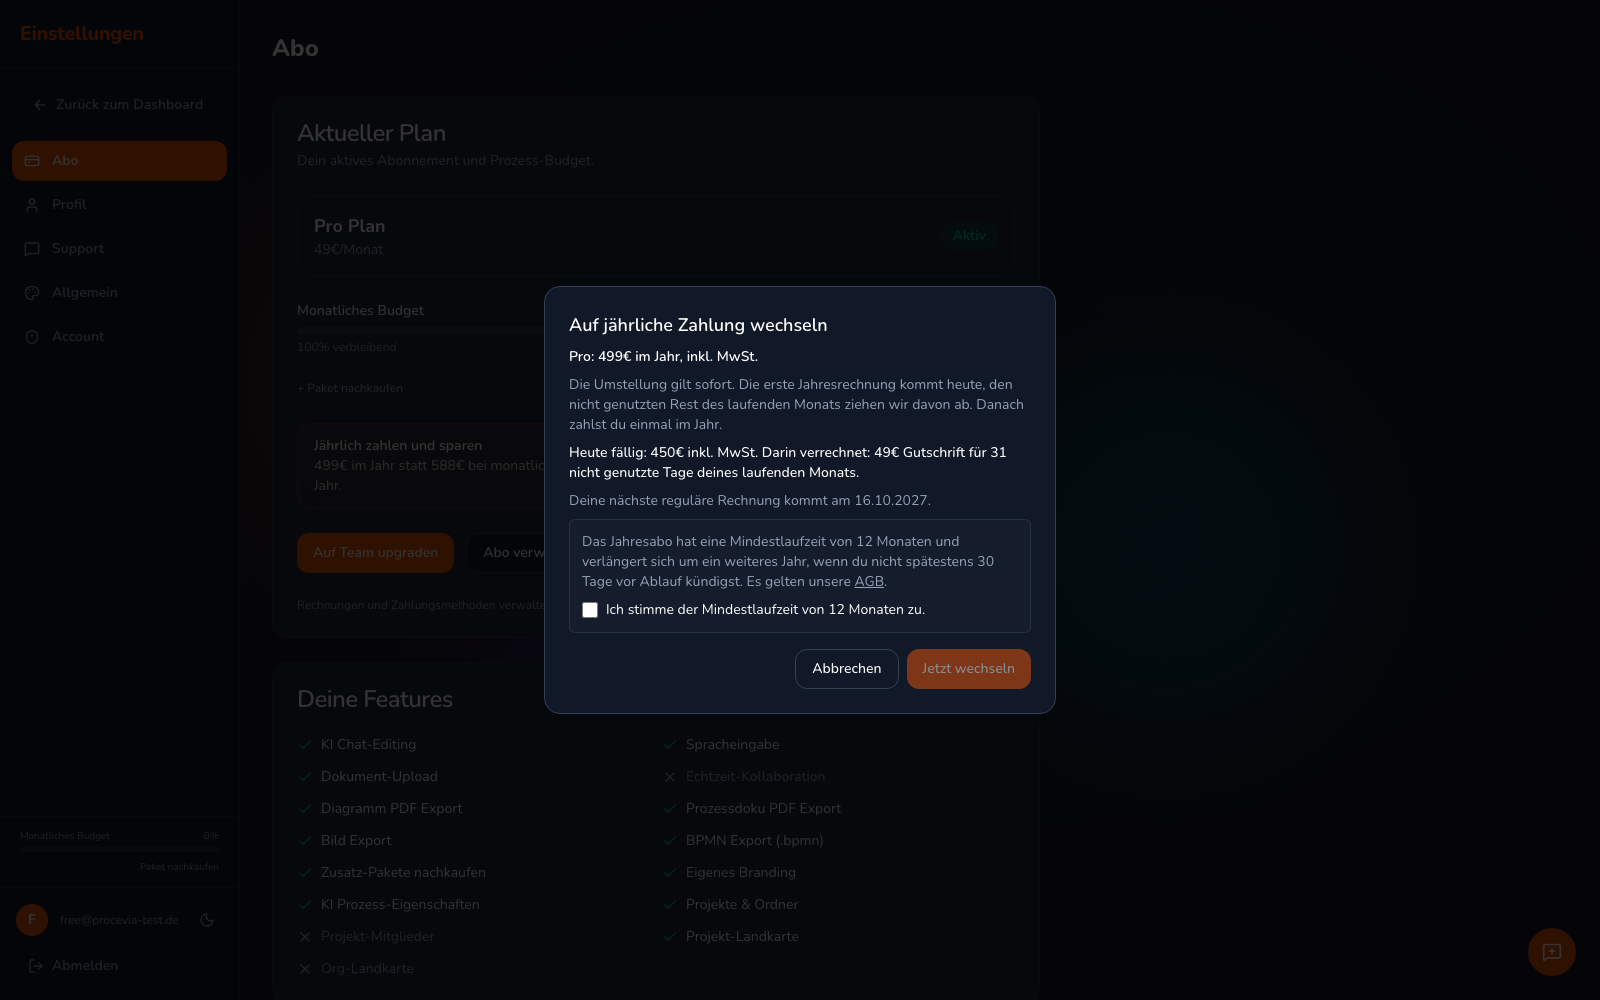Open the Profil person icon
1600x1000 pixels.
tap(32, 205)
